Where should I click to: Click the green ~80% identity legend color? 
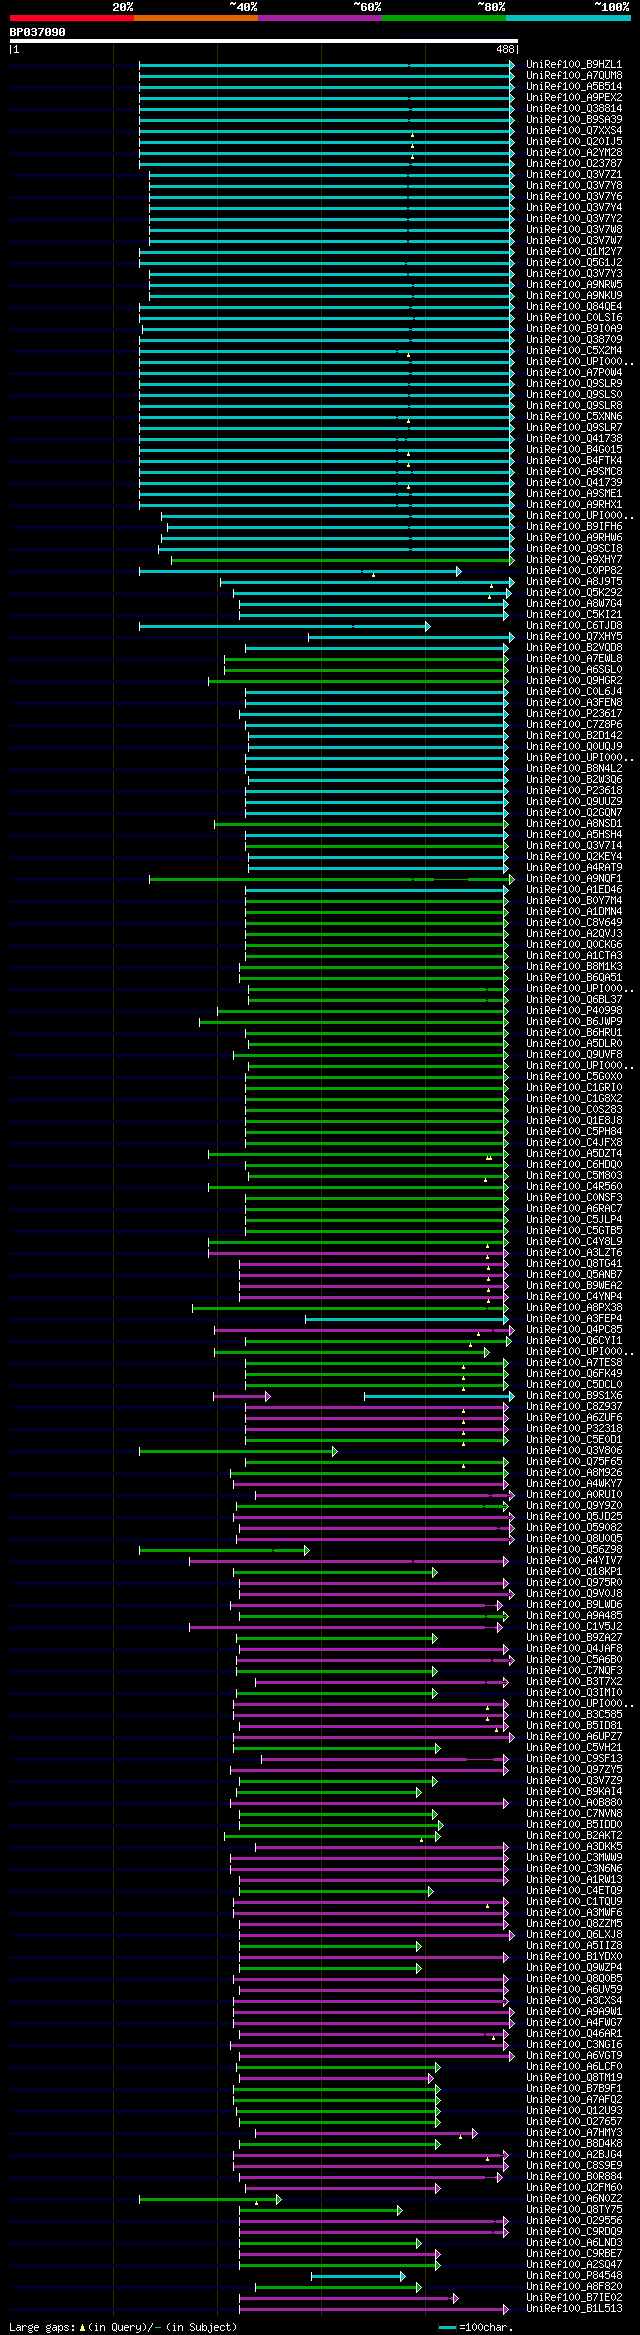coord(444,18)
